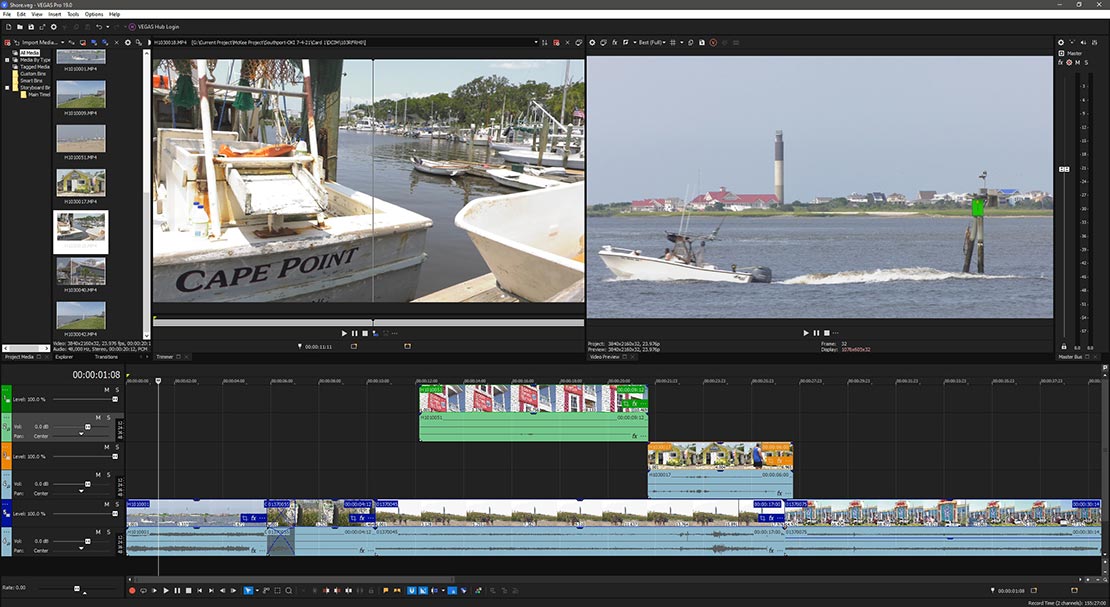Toggle Loop Playback in transport bar
The height and width of the screenshot is (607, 1110).
[143, 590]
